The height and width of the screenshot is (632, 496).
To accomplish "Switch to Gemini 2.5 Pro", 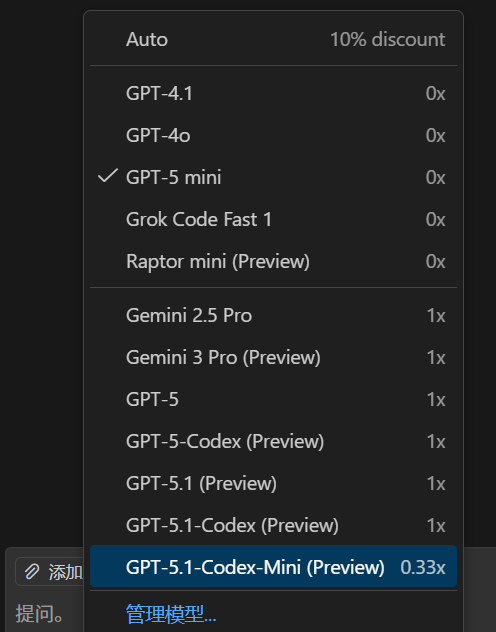I will [273, 315].
